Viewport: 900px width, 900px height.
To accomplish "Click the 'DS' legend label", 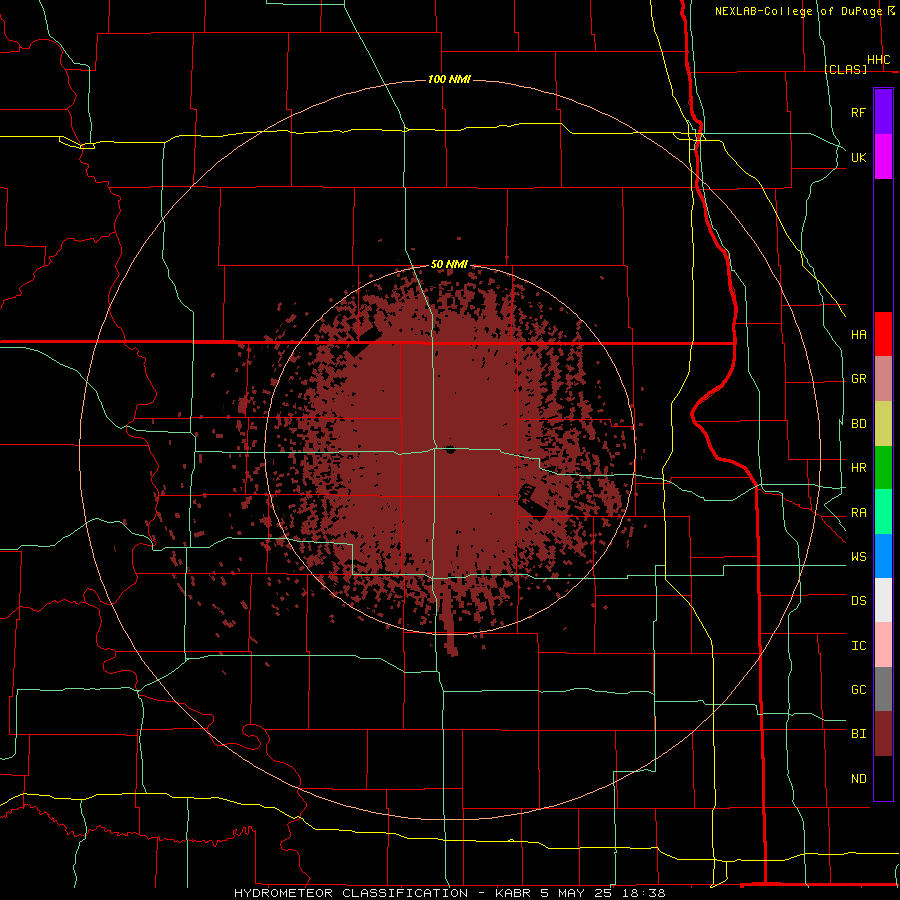I will coord(859,601).
